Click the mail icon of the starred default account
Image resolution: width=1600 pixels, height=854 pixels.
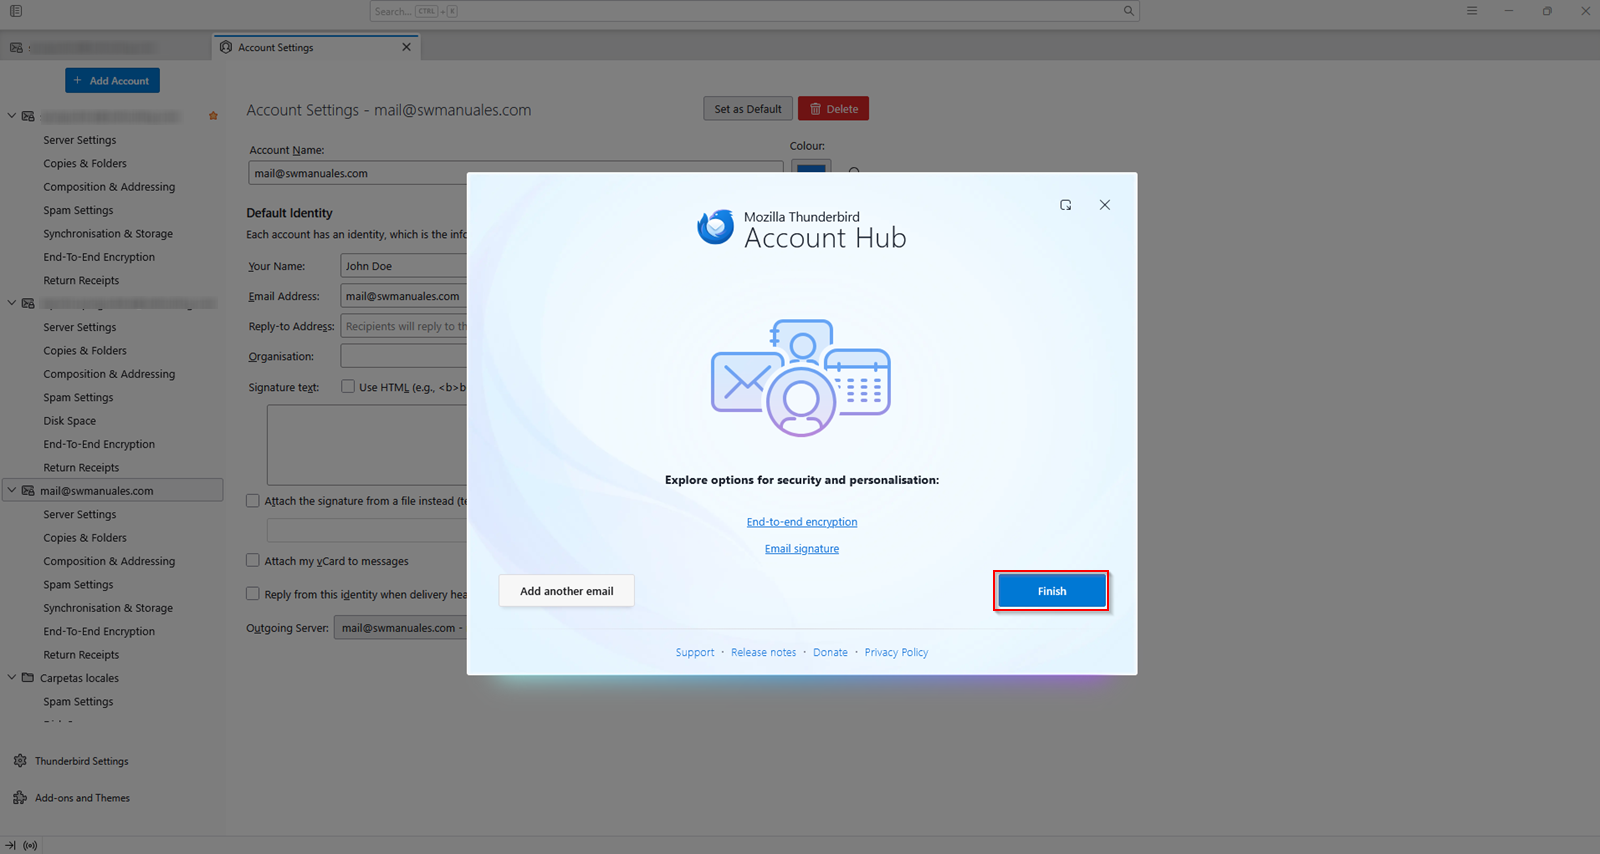28,116
